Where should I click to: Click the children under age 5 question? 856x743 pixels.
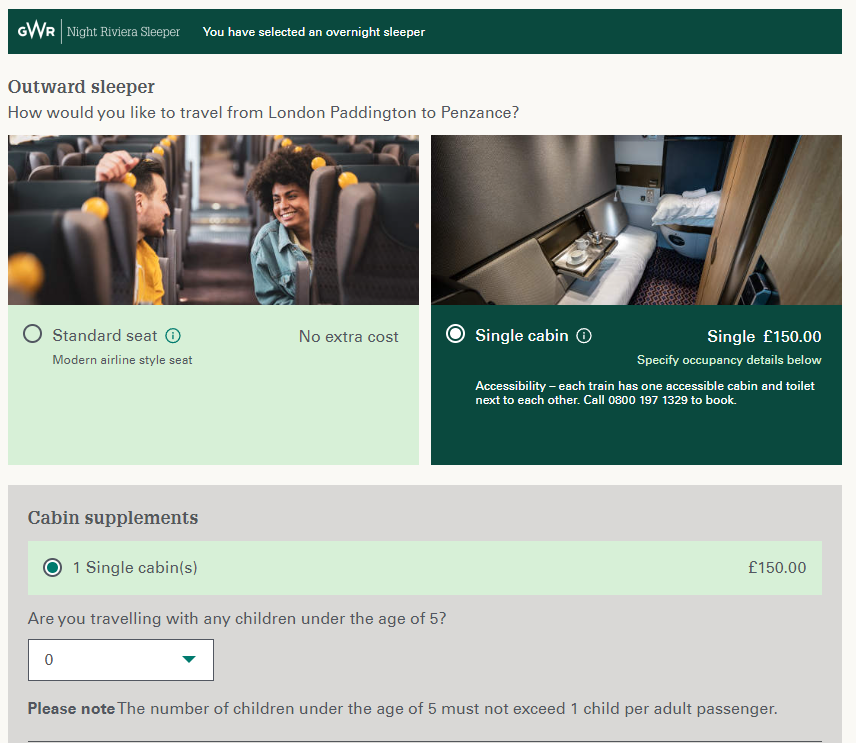click(x=237, y=619)
